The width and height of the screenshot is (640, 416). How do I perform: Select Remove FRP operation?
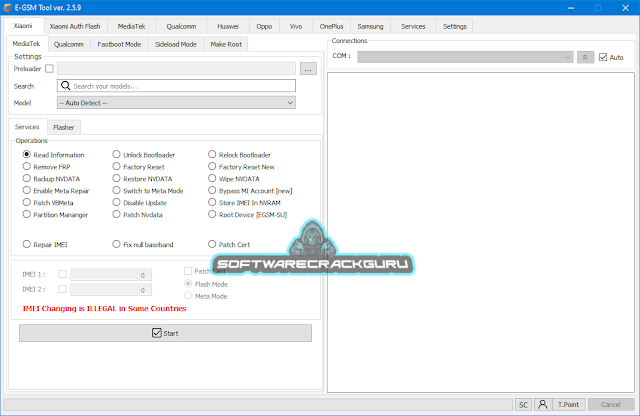point(47,167)
